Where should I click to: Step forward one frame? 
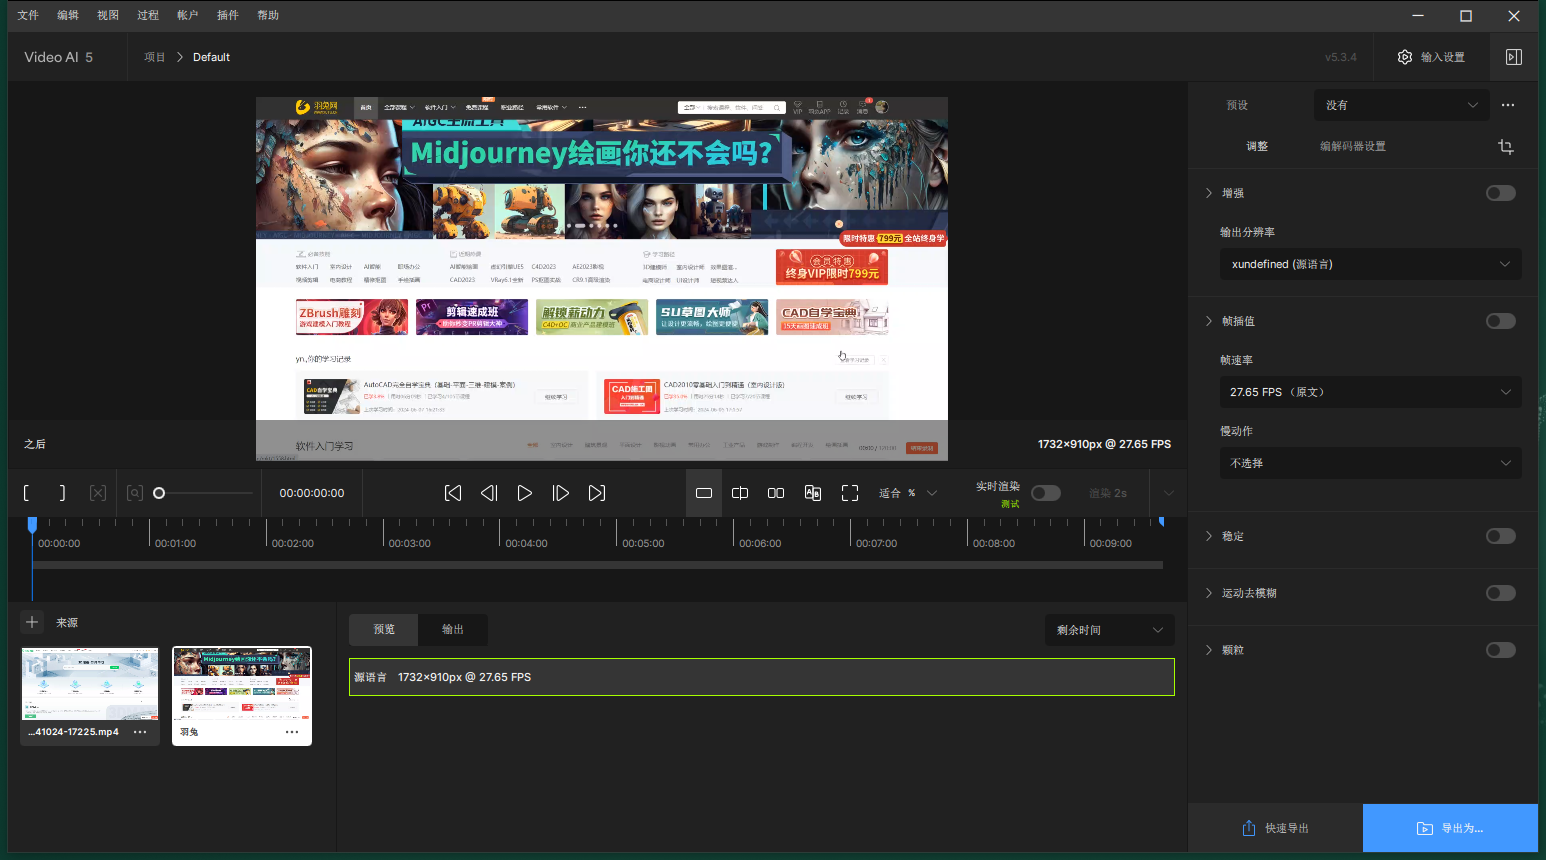561,493
